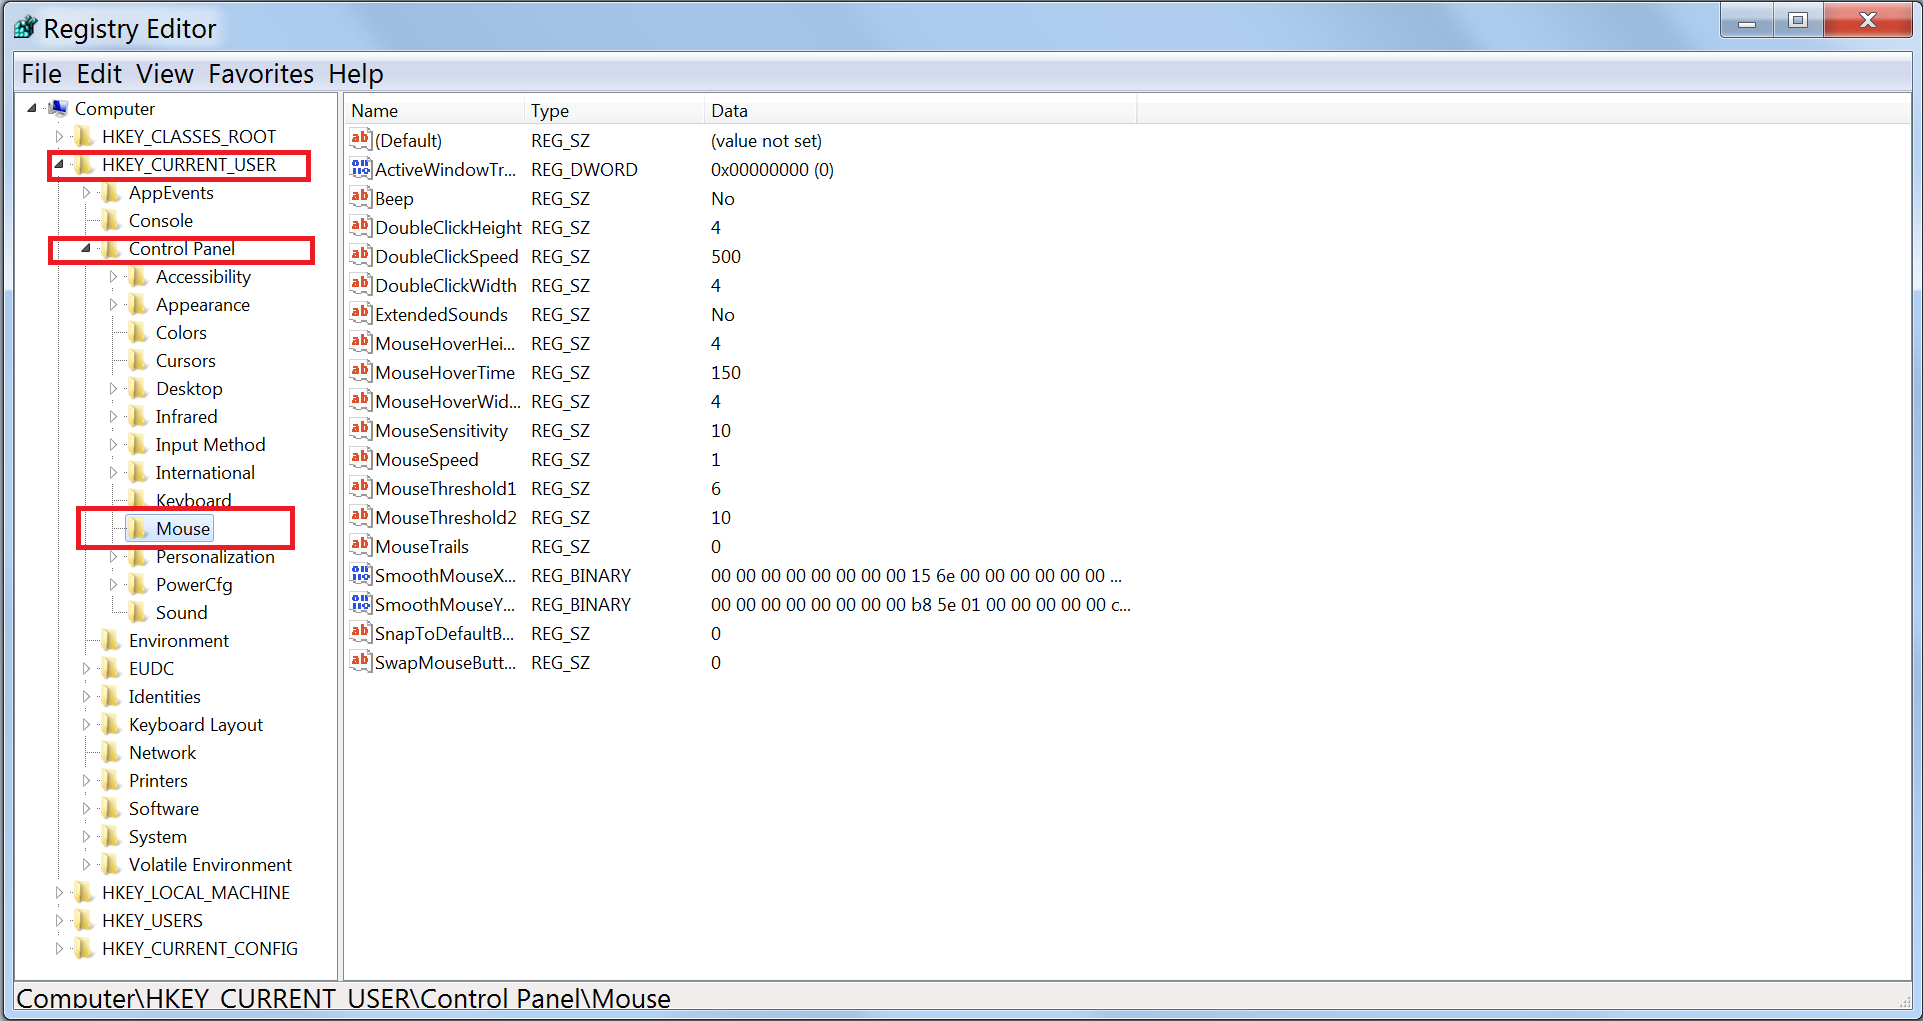Image resolution: width=1923 pixels, height=1021 pixels.
Task: Collapse the Computer root node
Action: point(32,108)
